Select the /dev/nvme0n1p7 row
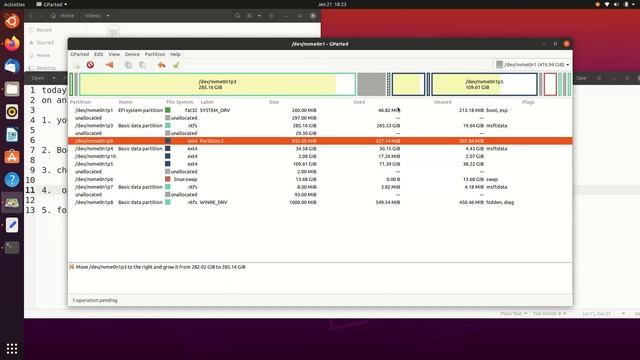Image resolution: width=640 pixels, height=360 pixels. tap(320, 187)
